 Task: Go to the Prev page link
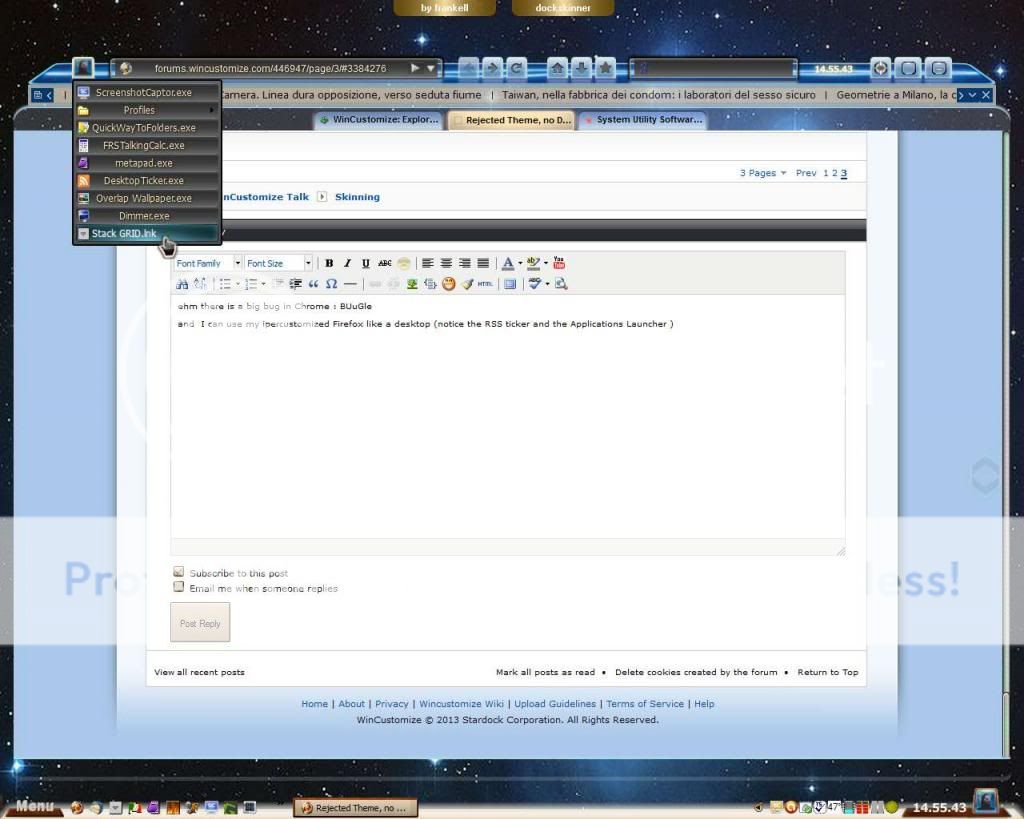[x=806, y=173]
